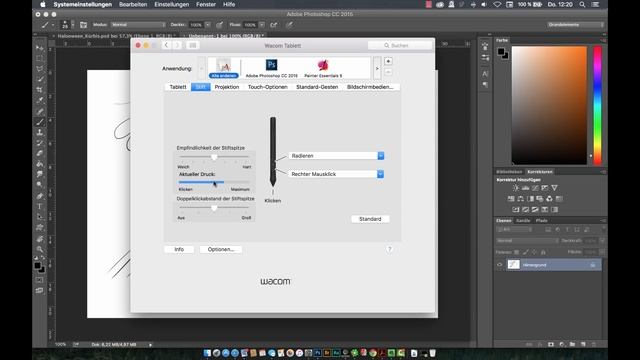The image size is (640, 360).
Task: Adjust Empfindlichkeit der Stiftspitze slider
Action: (x=214, y=157)
